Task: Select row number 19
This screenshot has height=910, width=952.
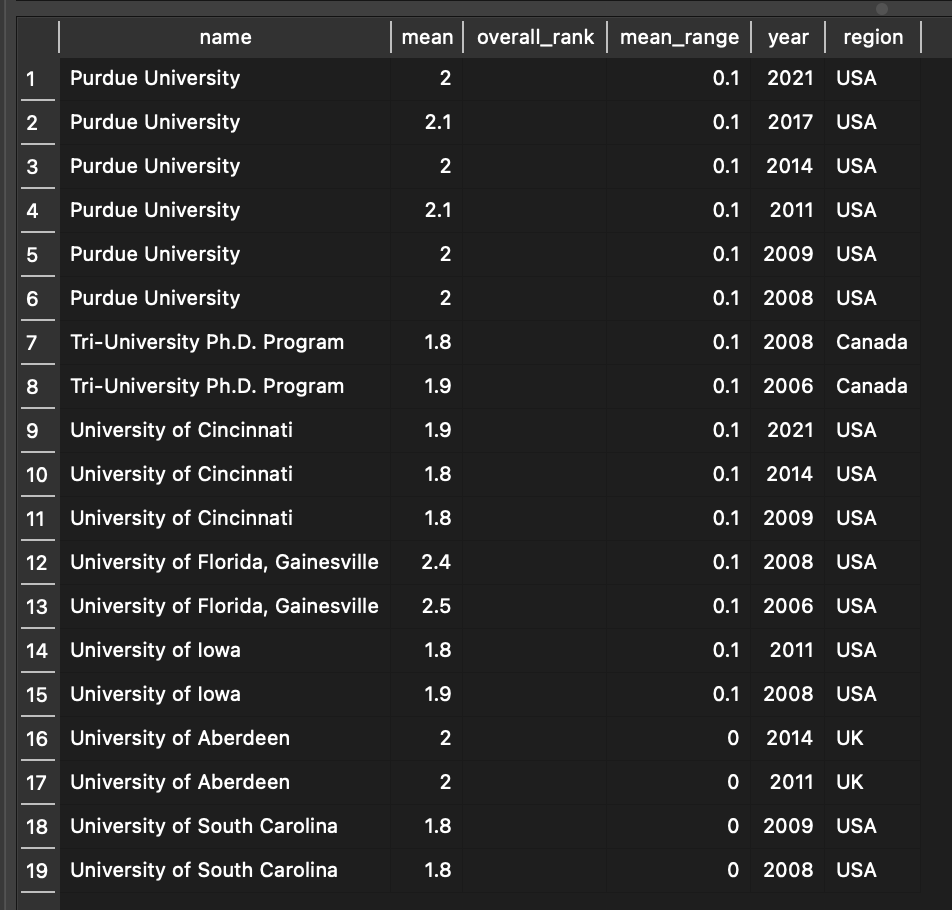Action: coord(36,871)
